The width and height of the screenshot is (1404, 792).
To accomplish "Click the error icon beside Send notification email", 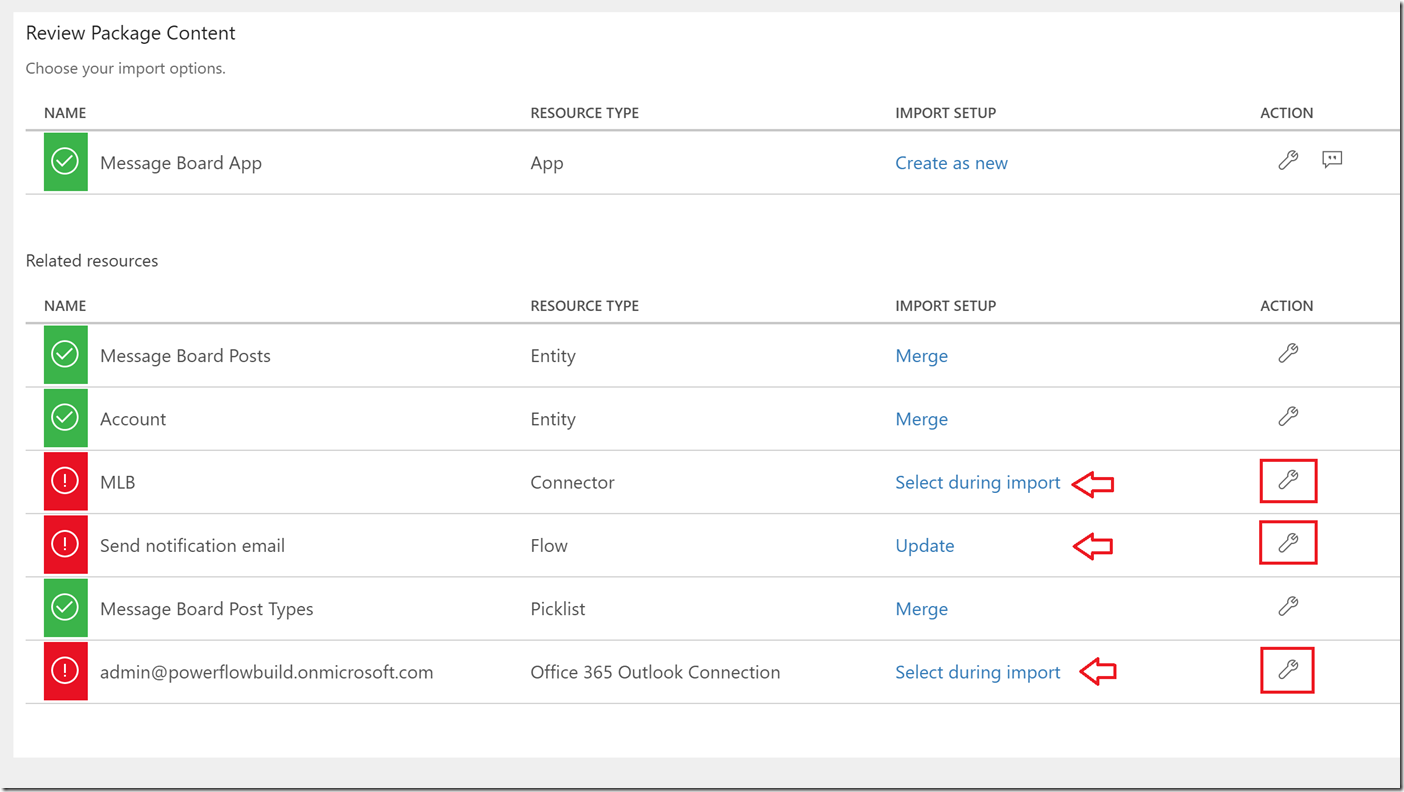I will point(65,544).
